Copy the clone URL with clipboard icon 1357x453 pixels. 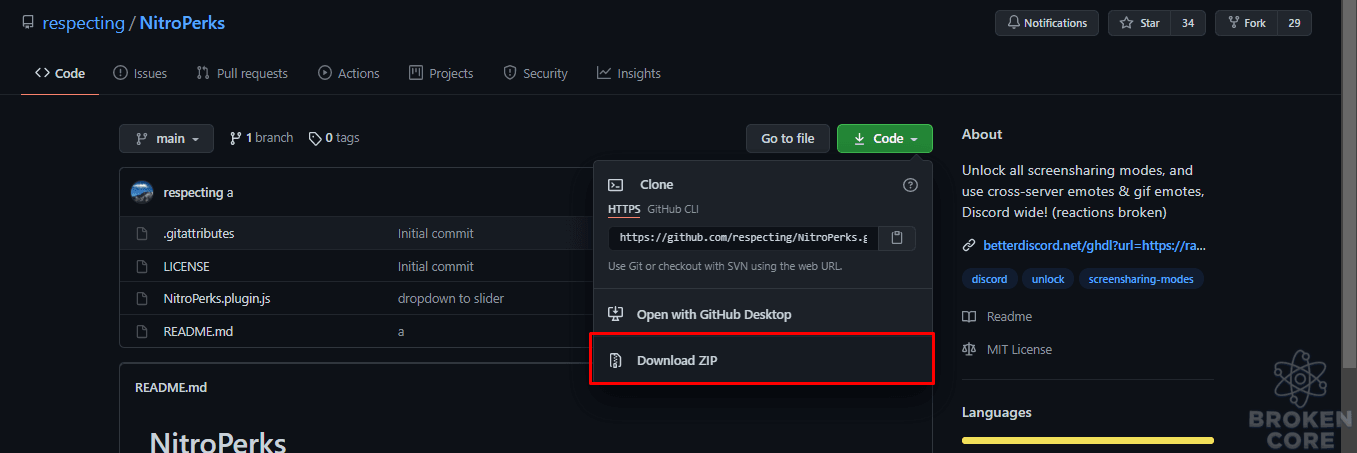(897, 238)
